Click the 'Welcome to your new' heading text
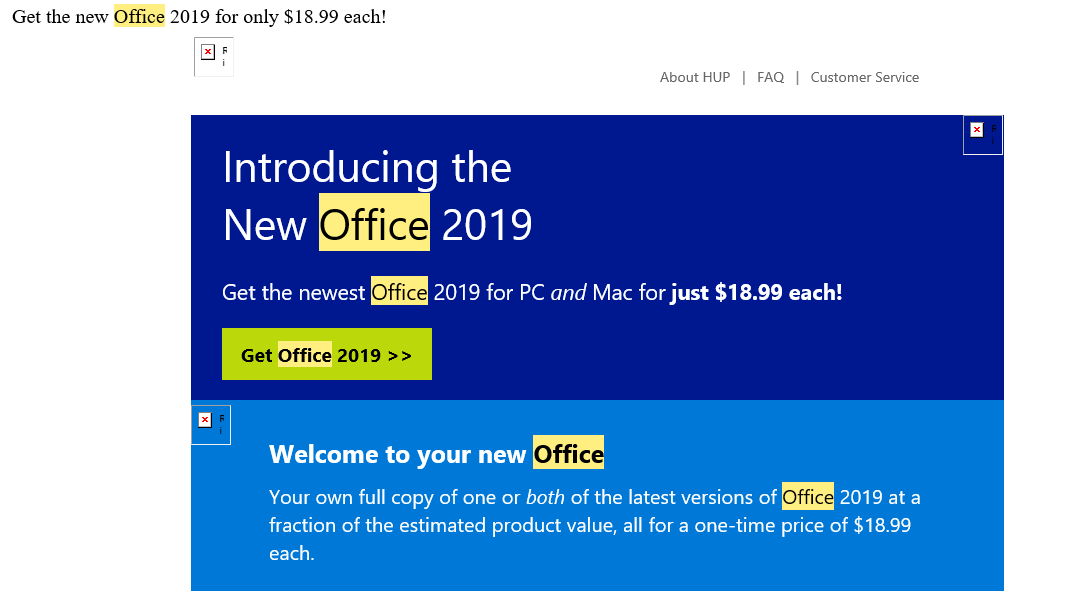Image resolution: width=1082 pixels, height=597 pixels. point(397,454)
